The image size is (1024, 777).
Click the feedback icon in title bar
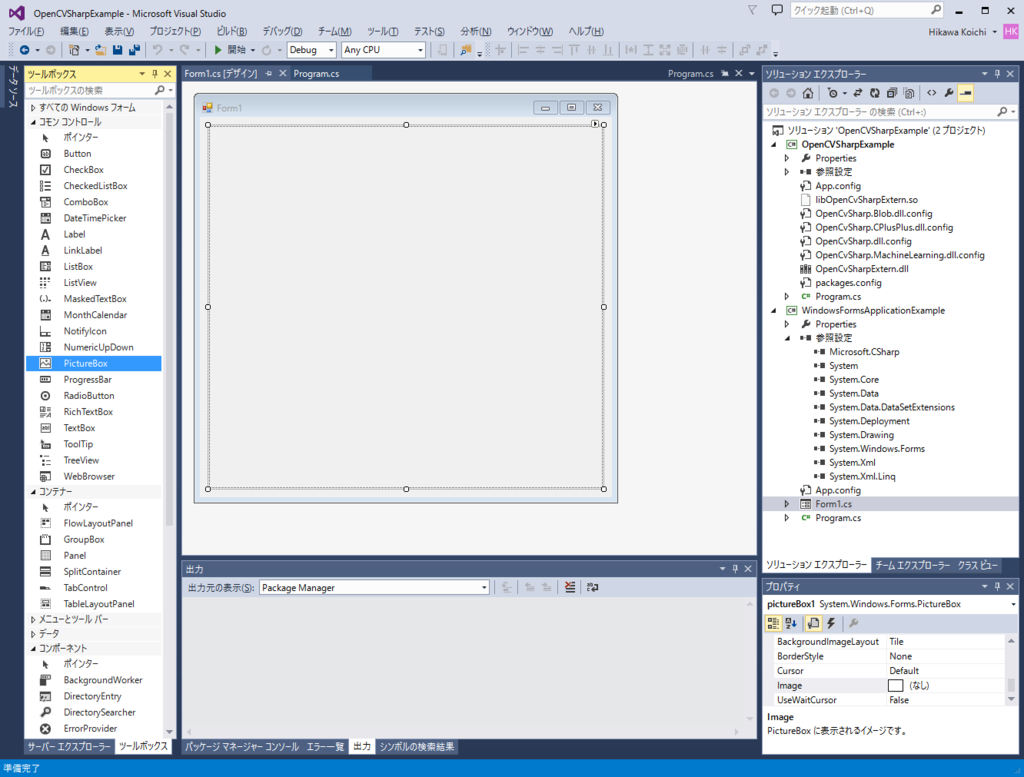776,10
